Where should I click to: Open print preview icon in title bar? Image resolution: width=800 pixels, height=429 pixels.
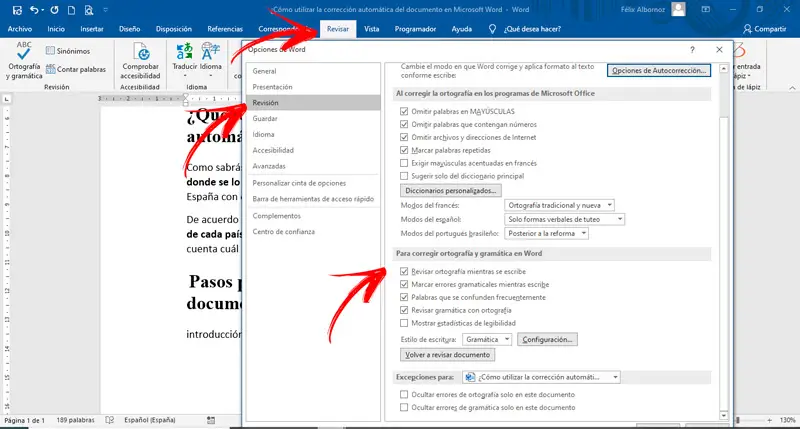coord(89,10)
